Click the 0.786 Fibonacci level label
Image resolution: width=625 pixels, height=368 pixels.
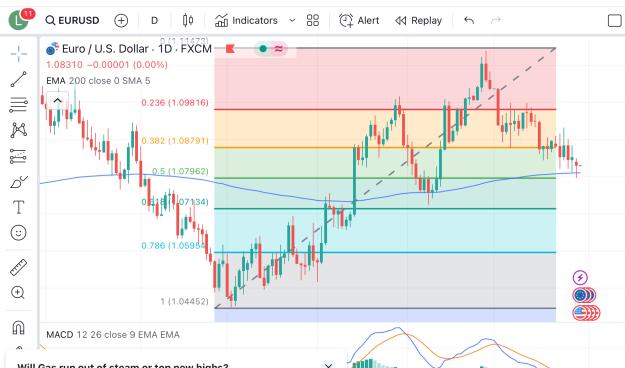point(175,246)
